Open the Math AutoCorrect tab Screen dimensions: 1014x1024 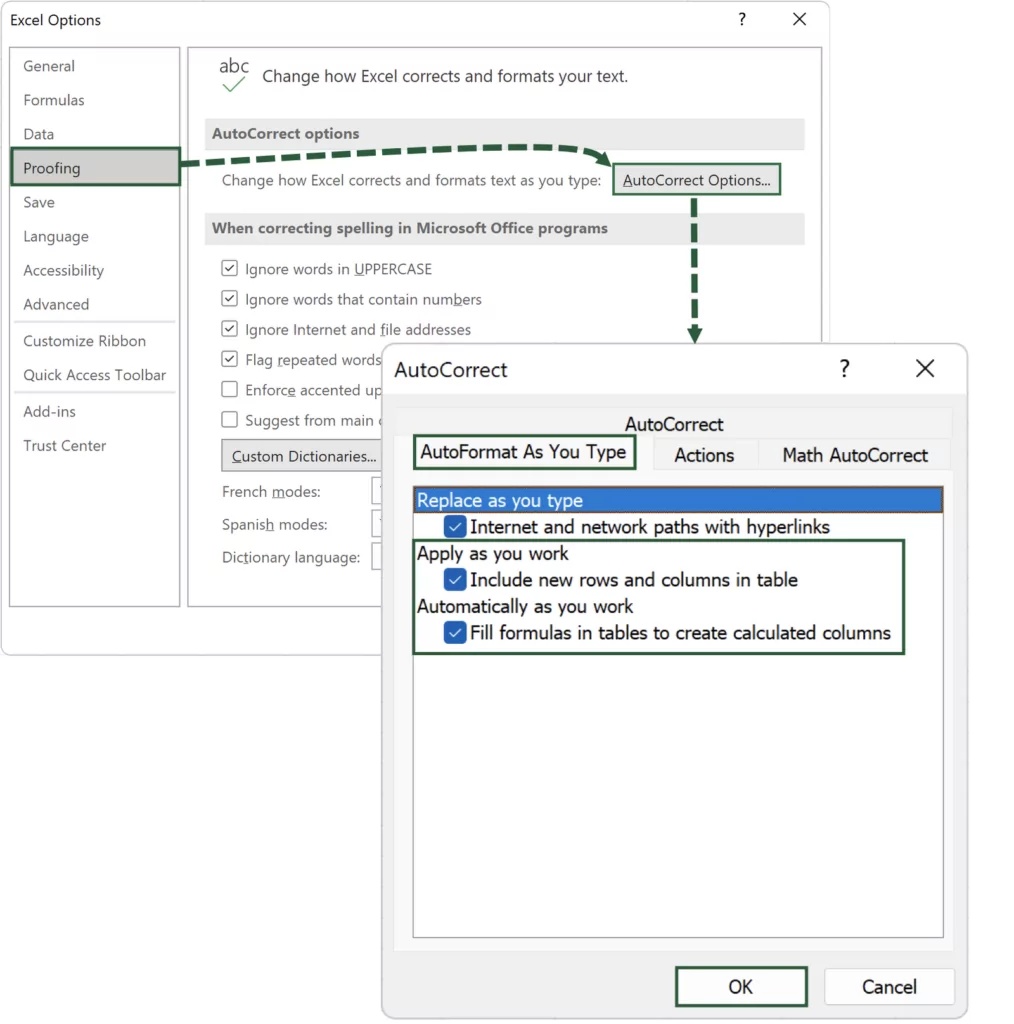pyautogui.click(x=854, y=455)
